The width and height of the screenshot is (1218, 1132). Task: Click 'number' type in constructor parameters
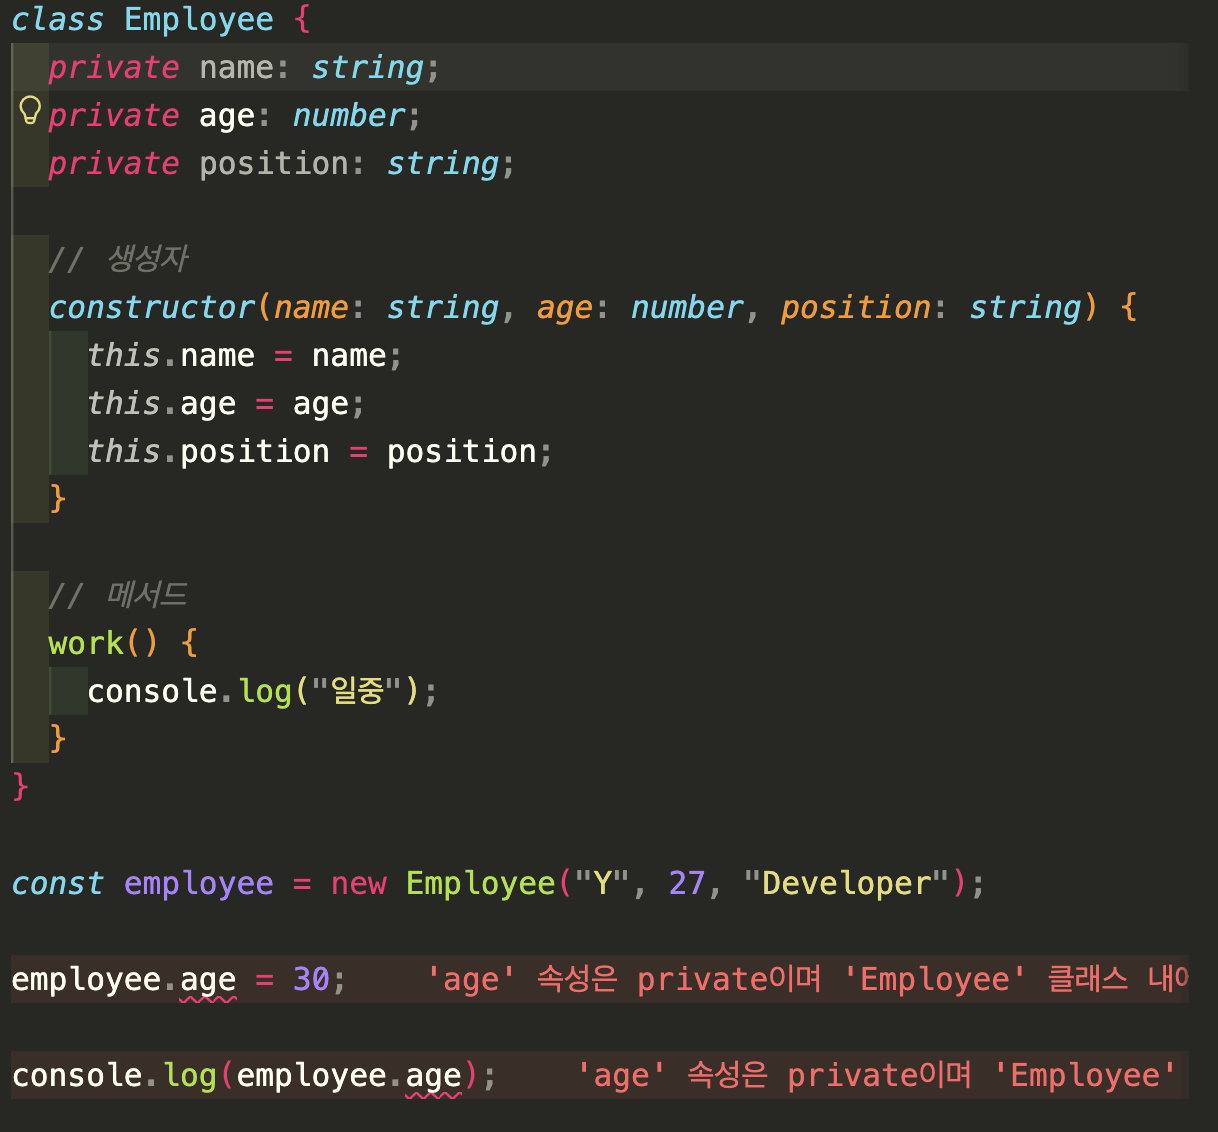point(687,308)
